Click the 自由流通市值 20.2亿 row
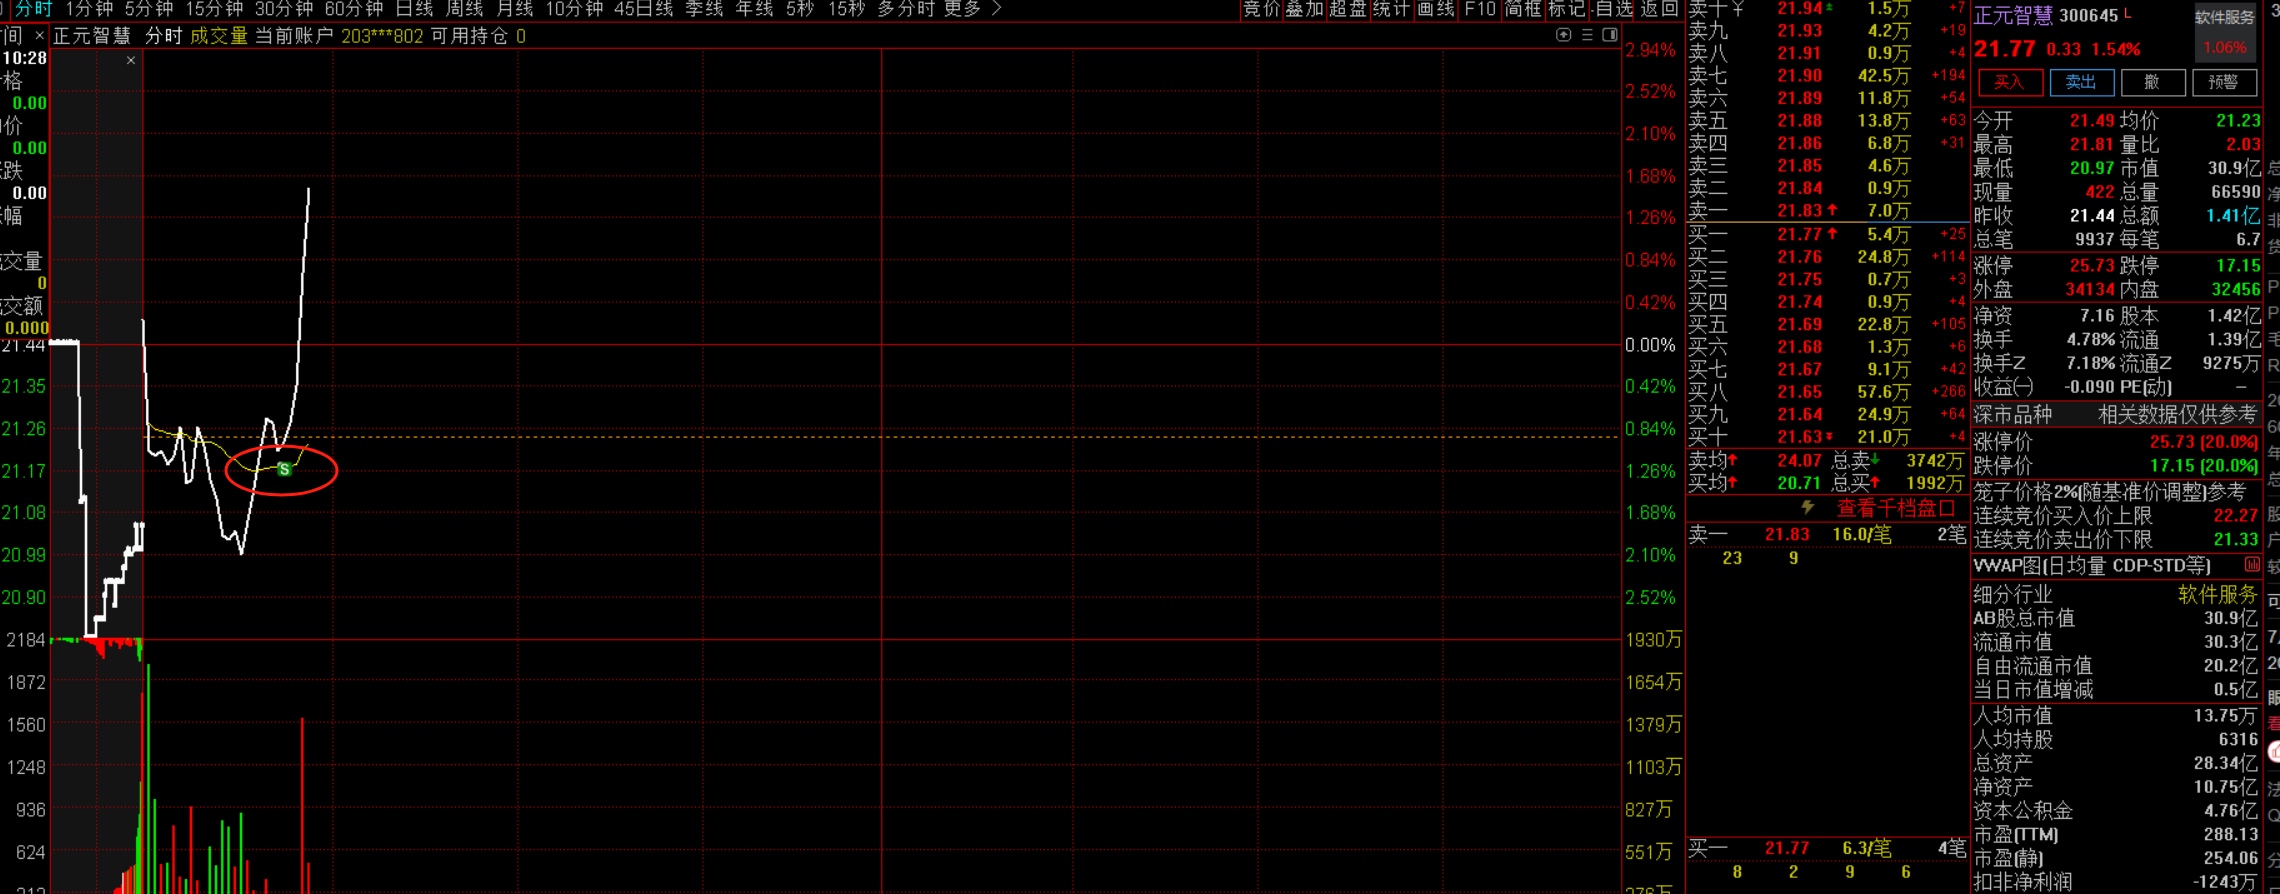 (2115, 666)
